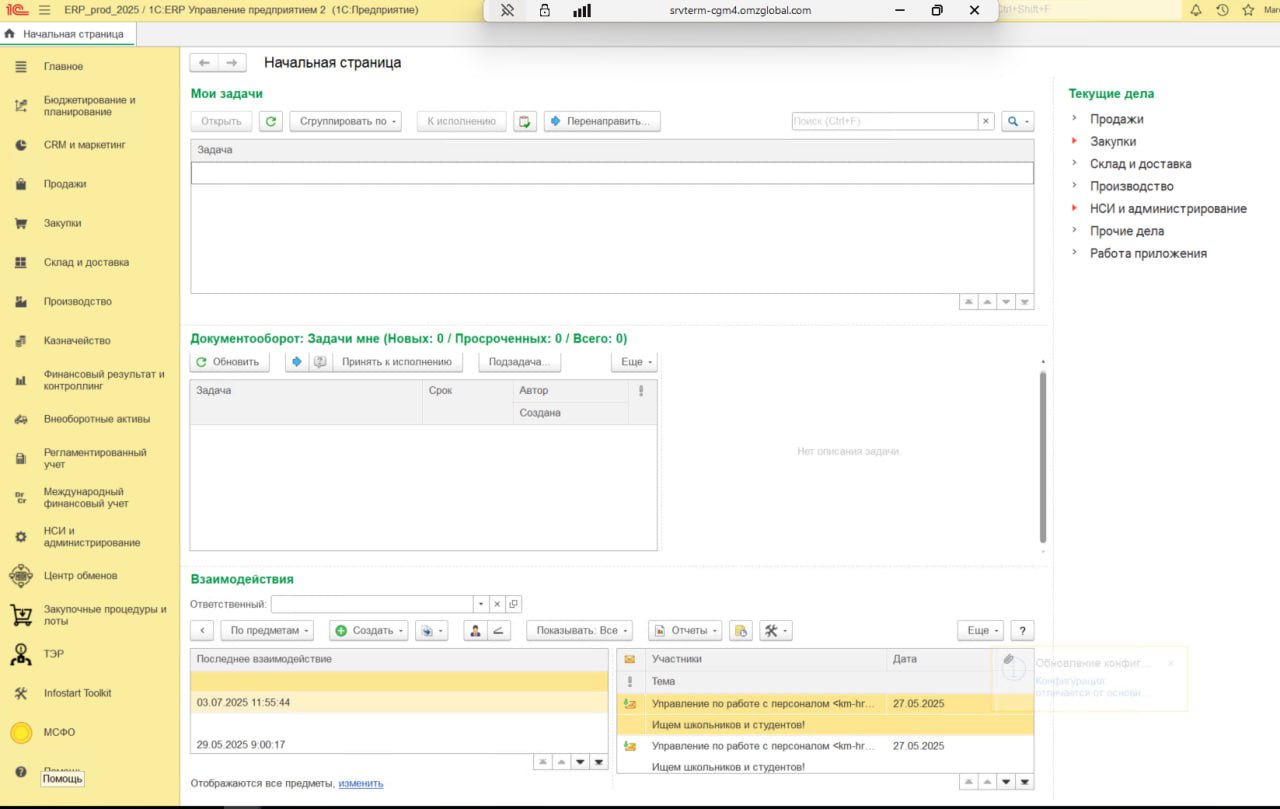
Task: Click the notifications bell icon
Action: pyautogui.click(x=1196, y=10)
